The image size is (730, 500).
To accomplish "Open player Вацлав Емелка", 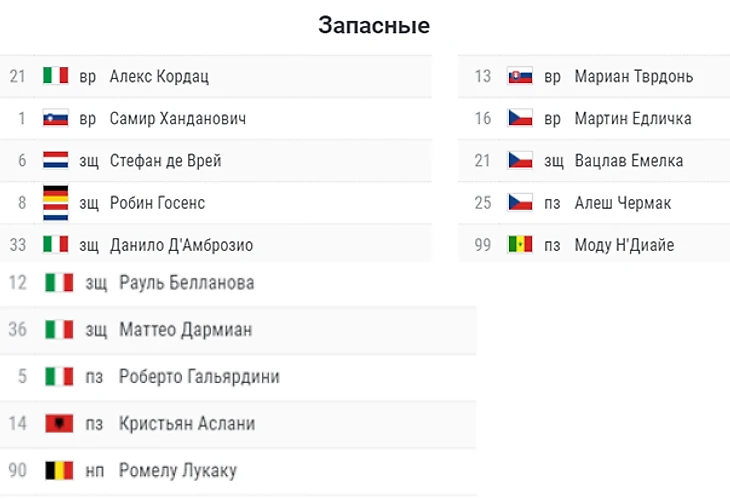I will pyautogui.click(x=628, y=161).
